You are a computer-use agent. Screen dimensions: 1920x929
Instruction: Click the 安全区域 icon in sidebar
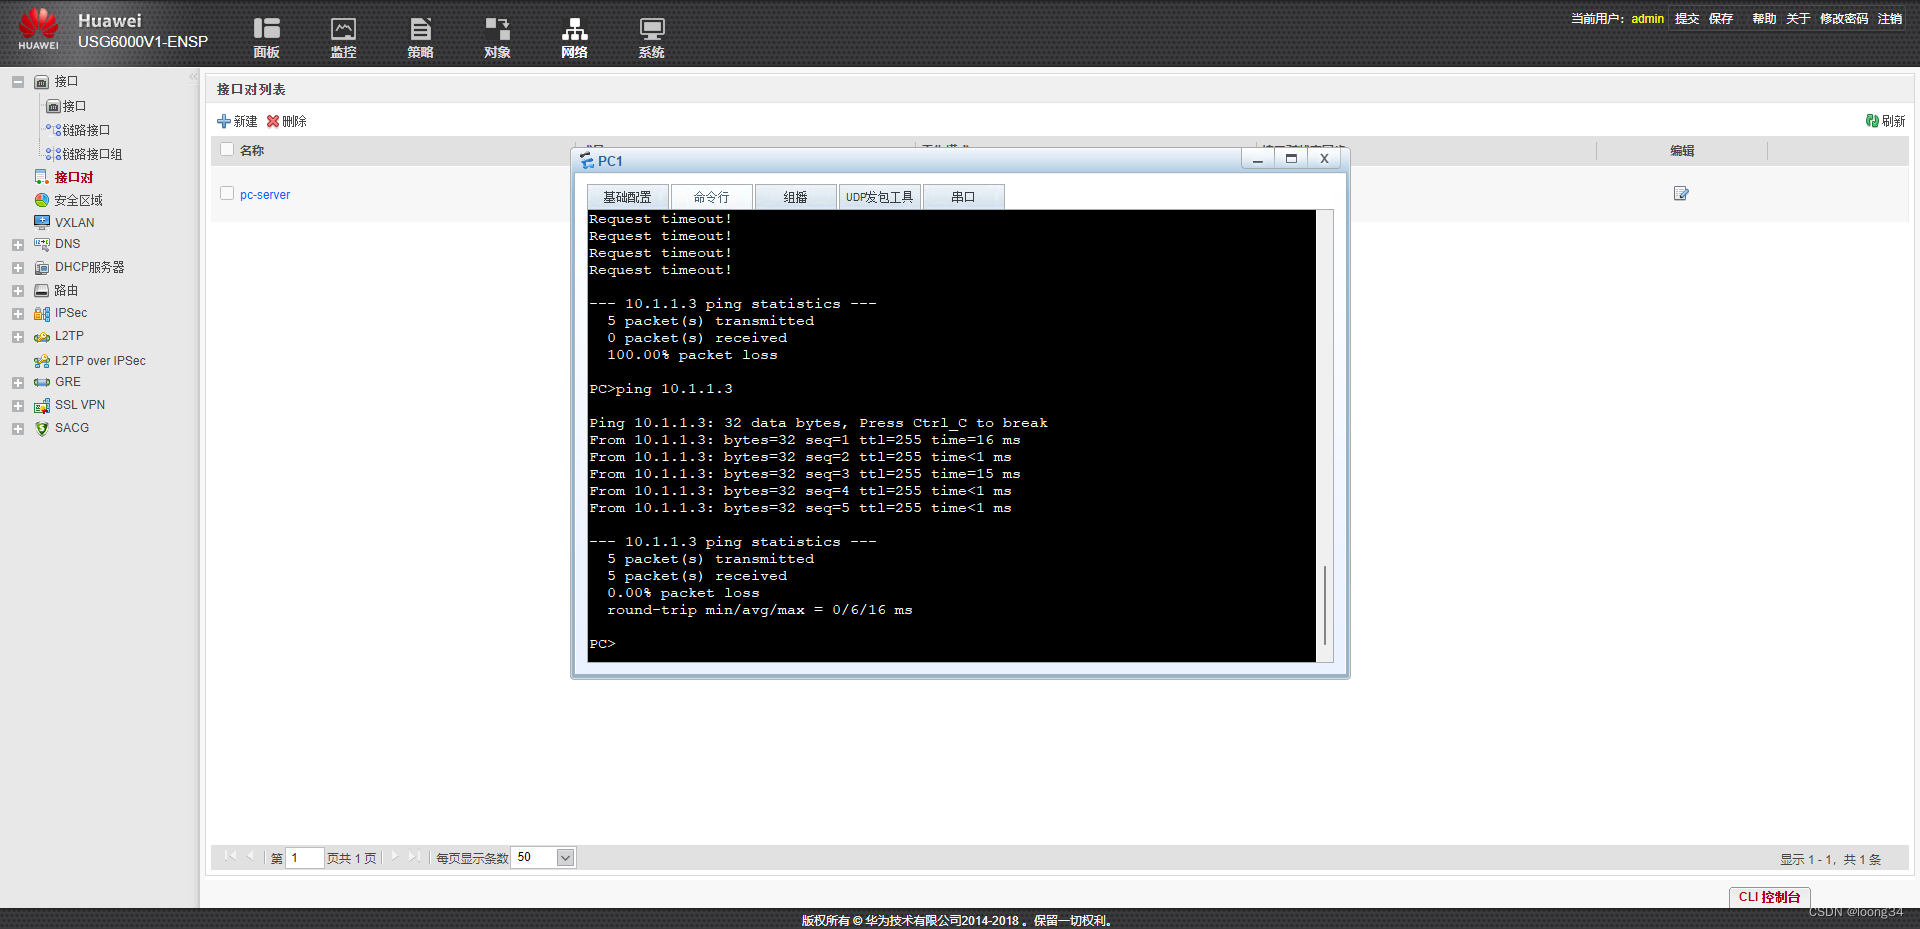(42, 200)
